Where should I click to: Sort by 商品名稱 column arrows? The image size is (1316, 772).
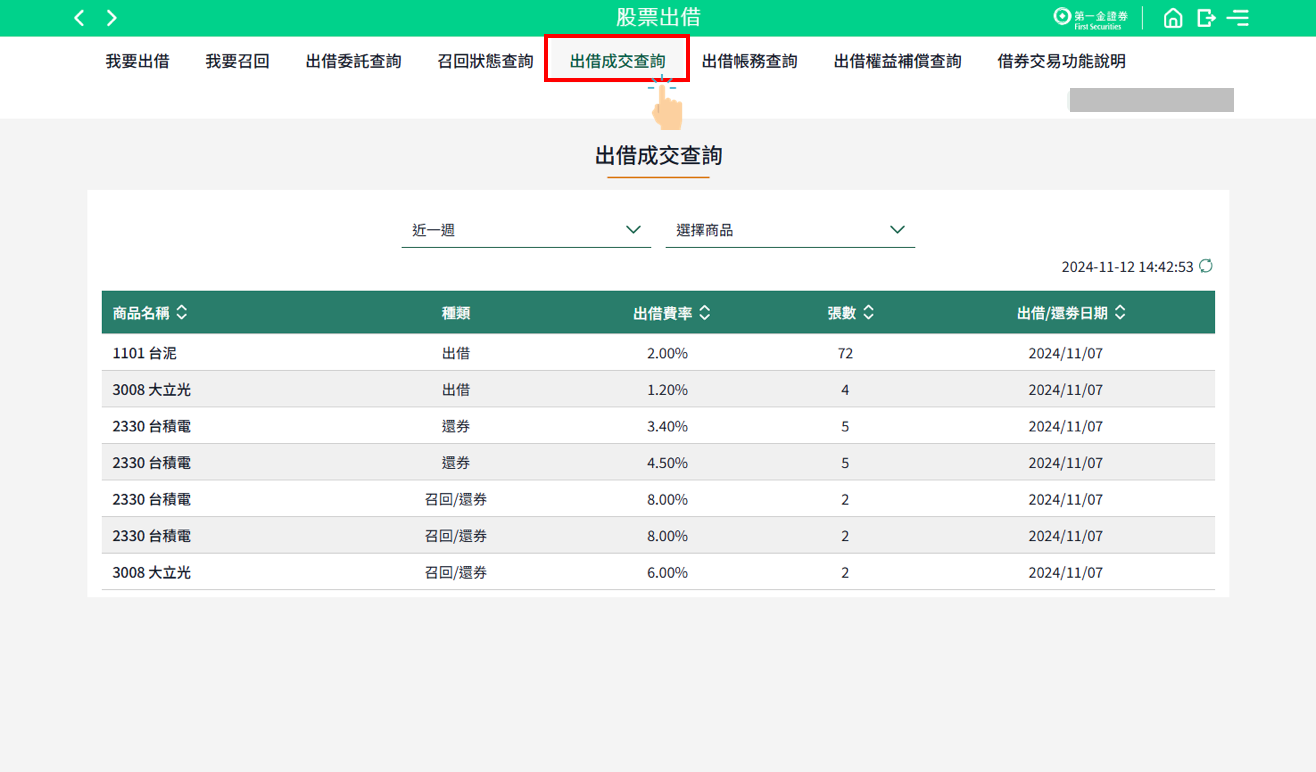[x=181, y=313]
